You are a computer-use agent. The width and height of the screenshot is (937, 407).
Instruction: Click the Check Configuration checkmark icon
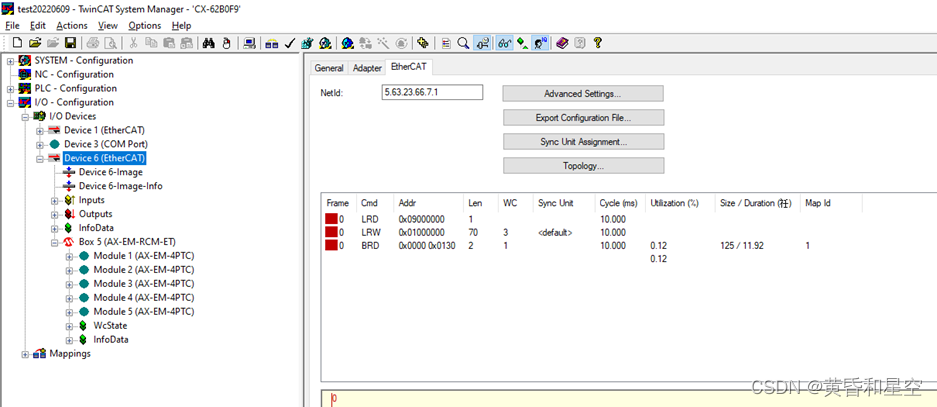click(289, 43)
